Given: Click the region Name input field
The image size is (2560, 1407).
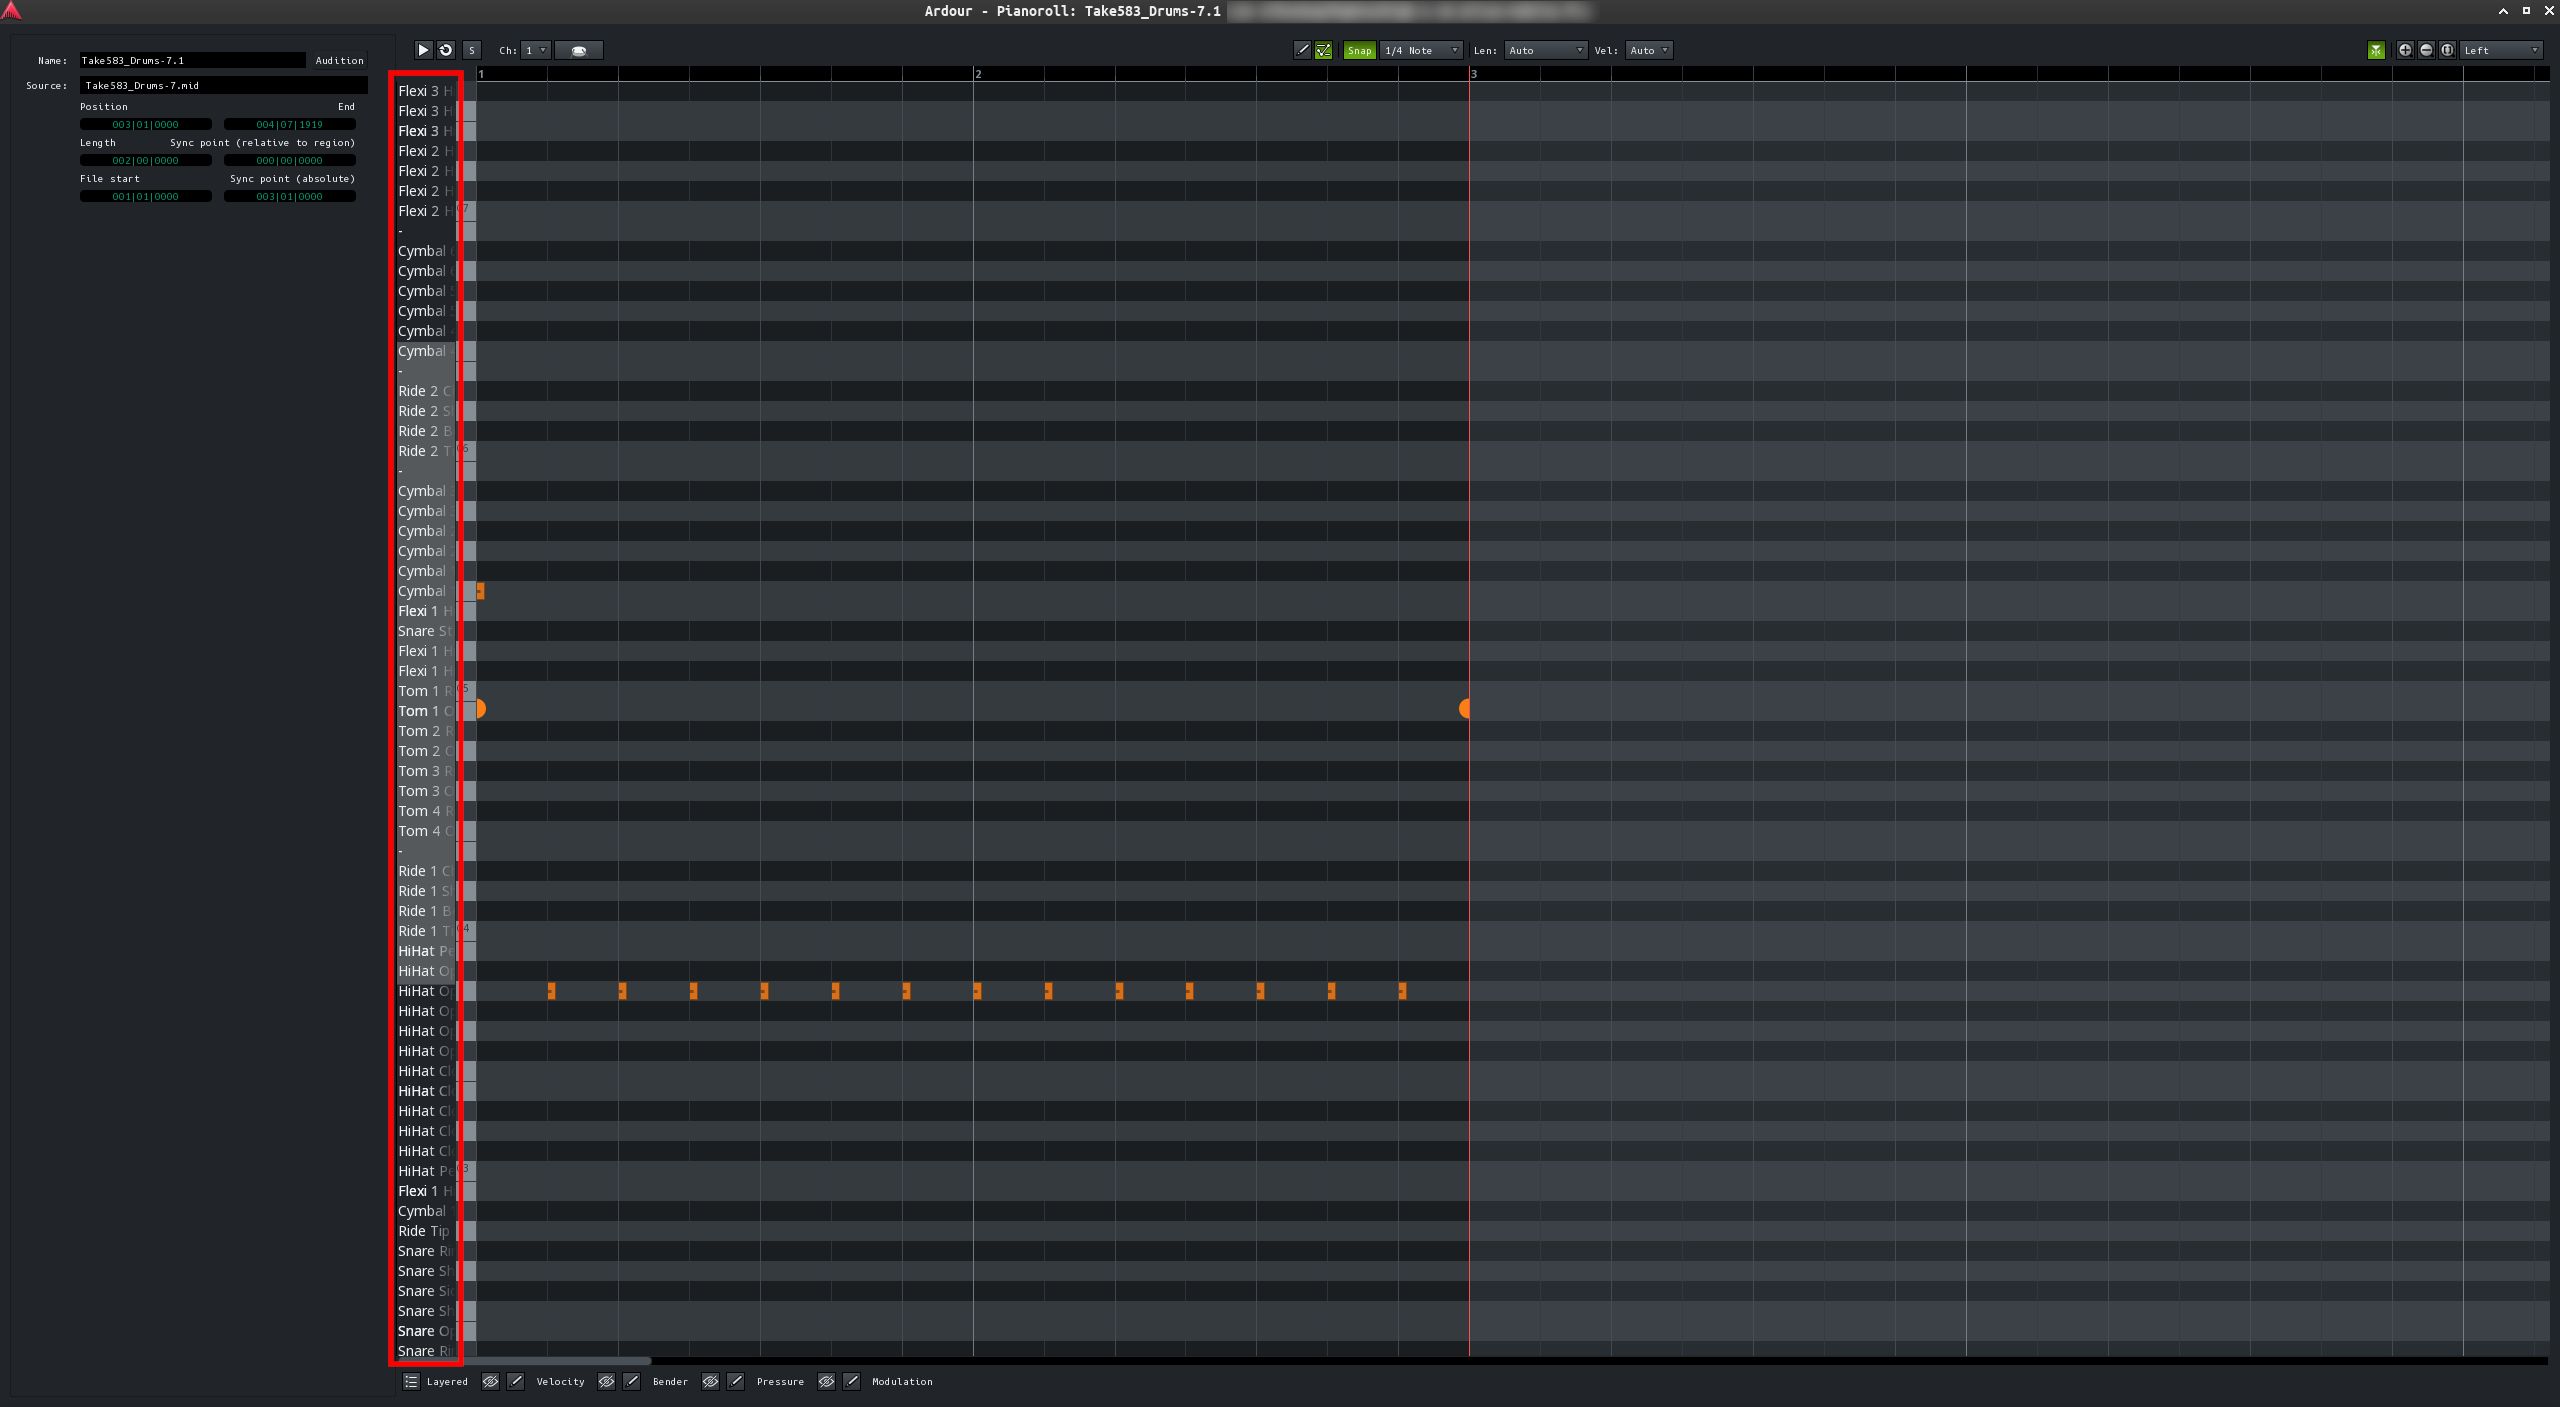Looking at the screenshot, I should pos(192,60).
